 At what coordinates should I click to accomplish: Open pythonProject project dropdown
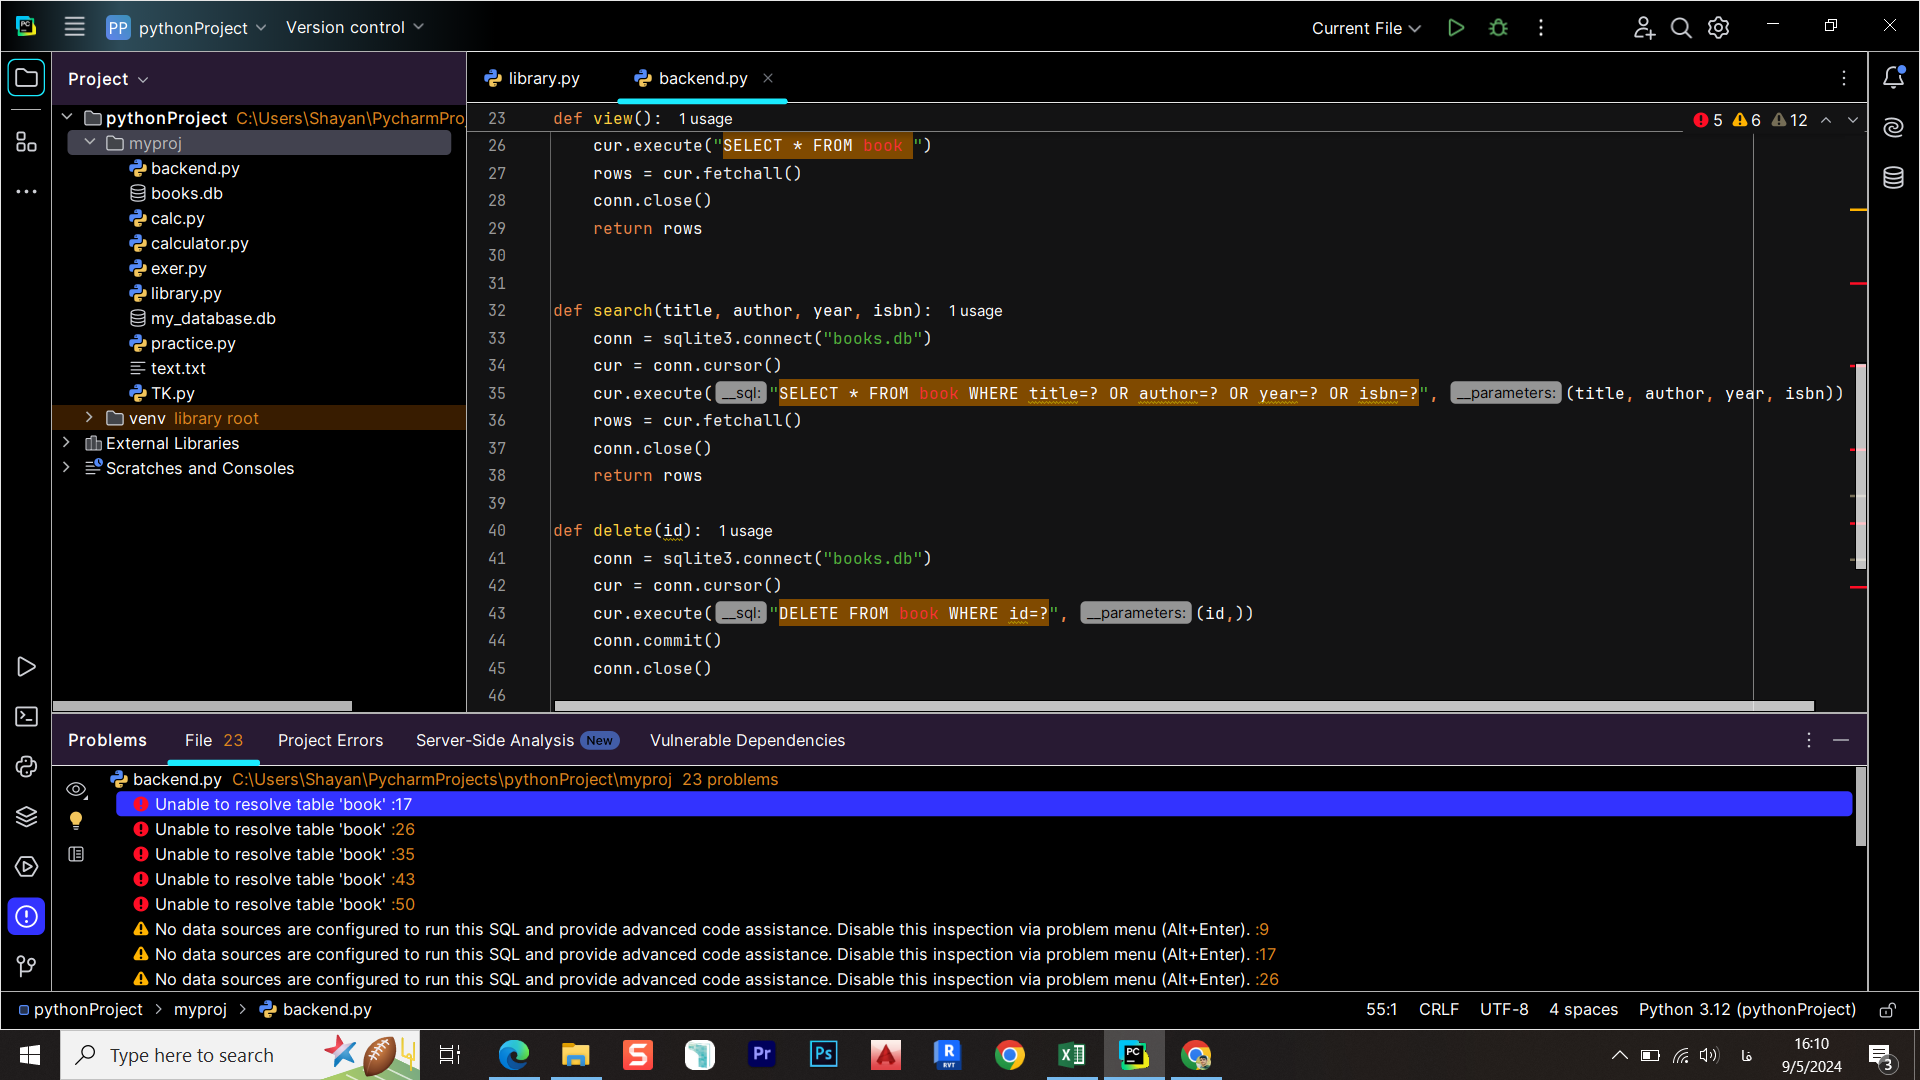(187, 28)
